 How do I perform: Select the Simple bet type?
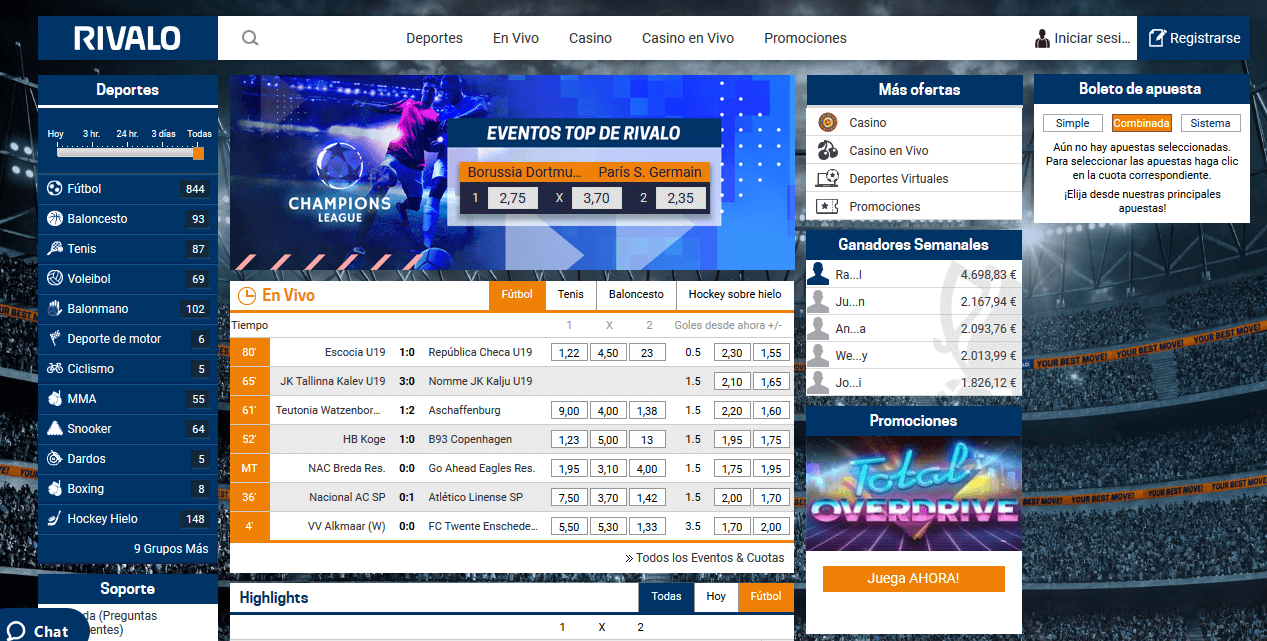point(1072,123)
